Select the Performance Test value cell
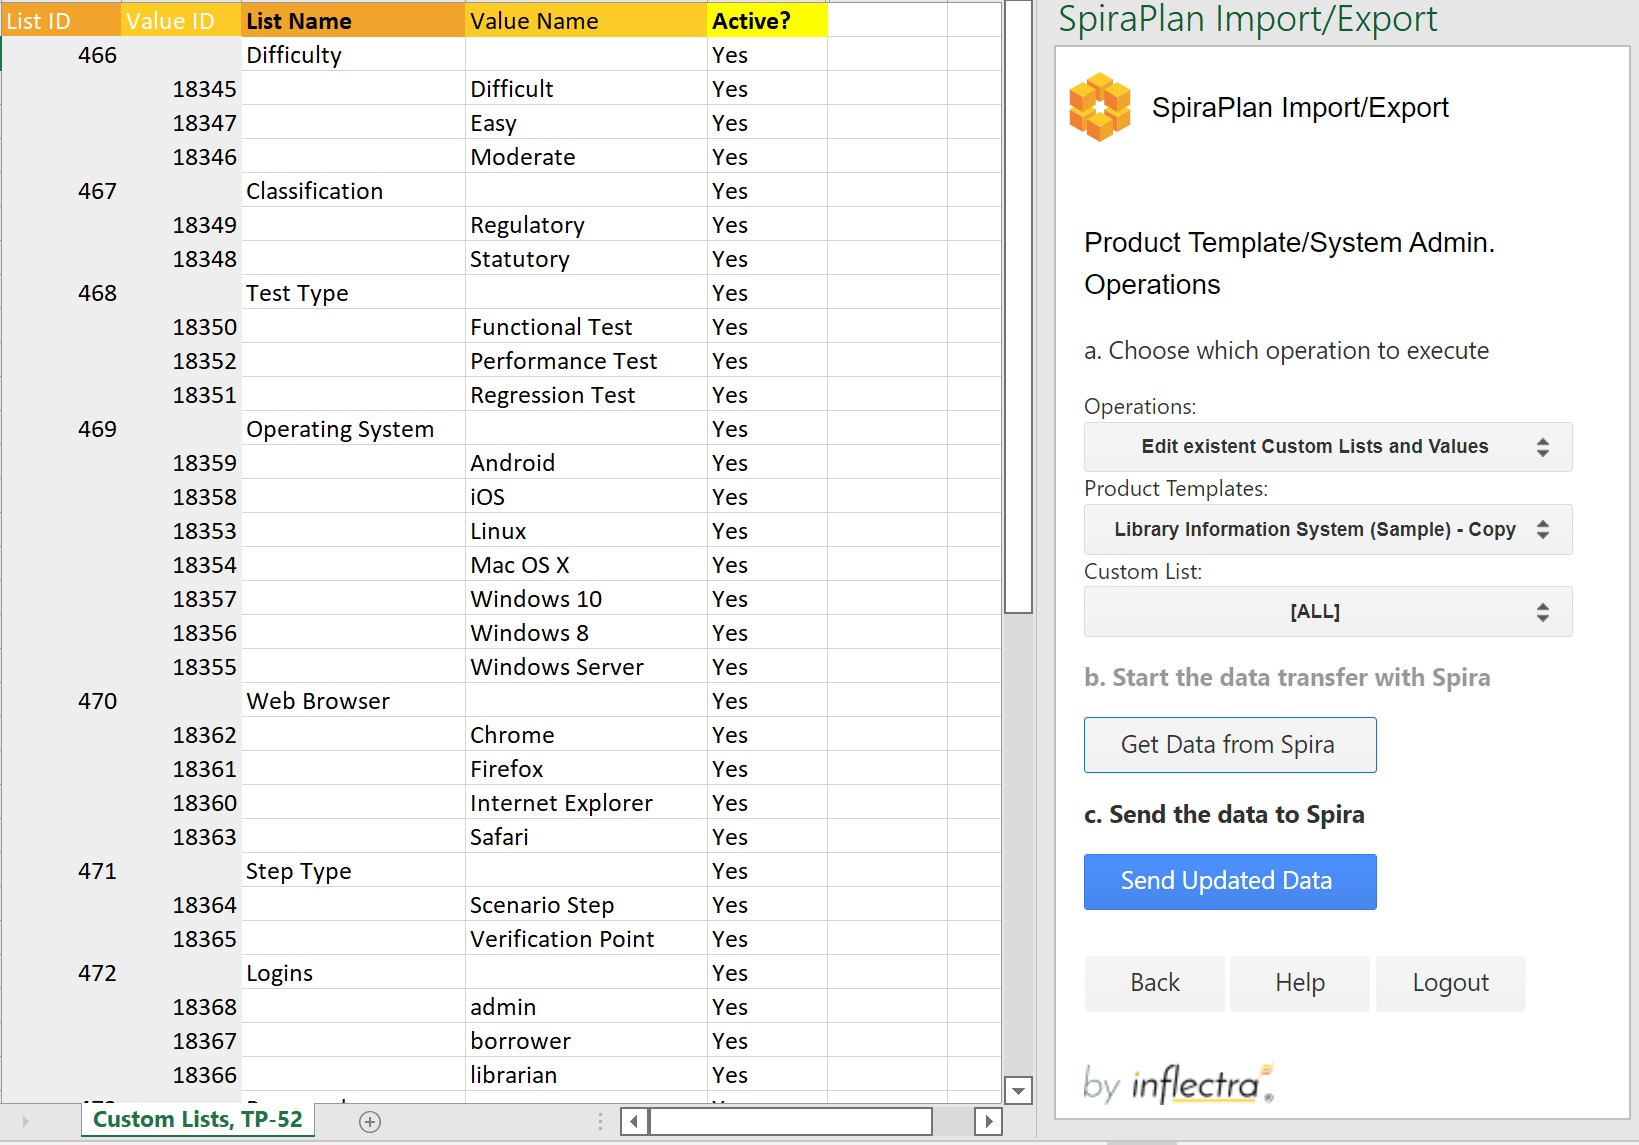The width and height of the screenshot is (1639, 1145). 586,361
